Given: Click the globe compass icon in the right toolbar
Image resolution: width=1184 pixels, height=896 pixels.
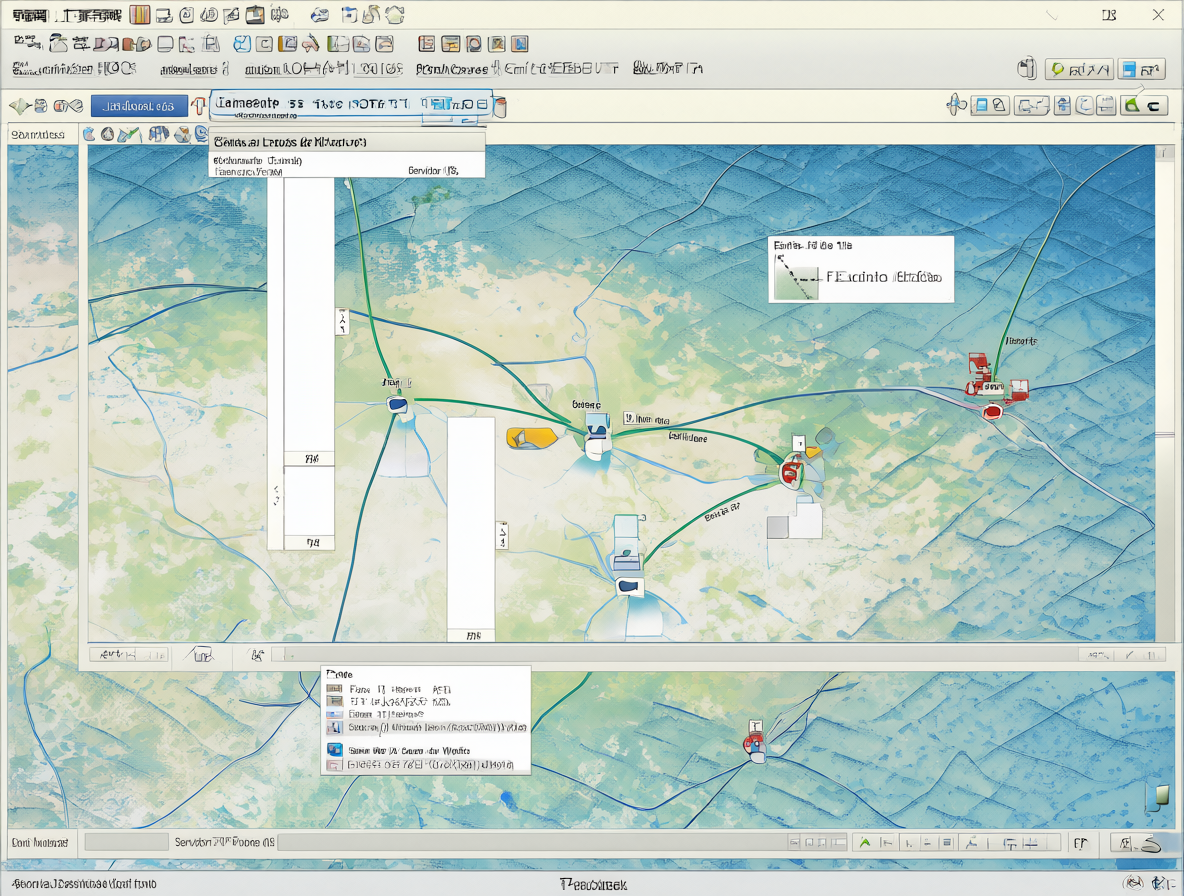Looking at the screenshot, I should (x=956, y=105).
